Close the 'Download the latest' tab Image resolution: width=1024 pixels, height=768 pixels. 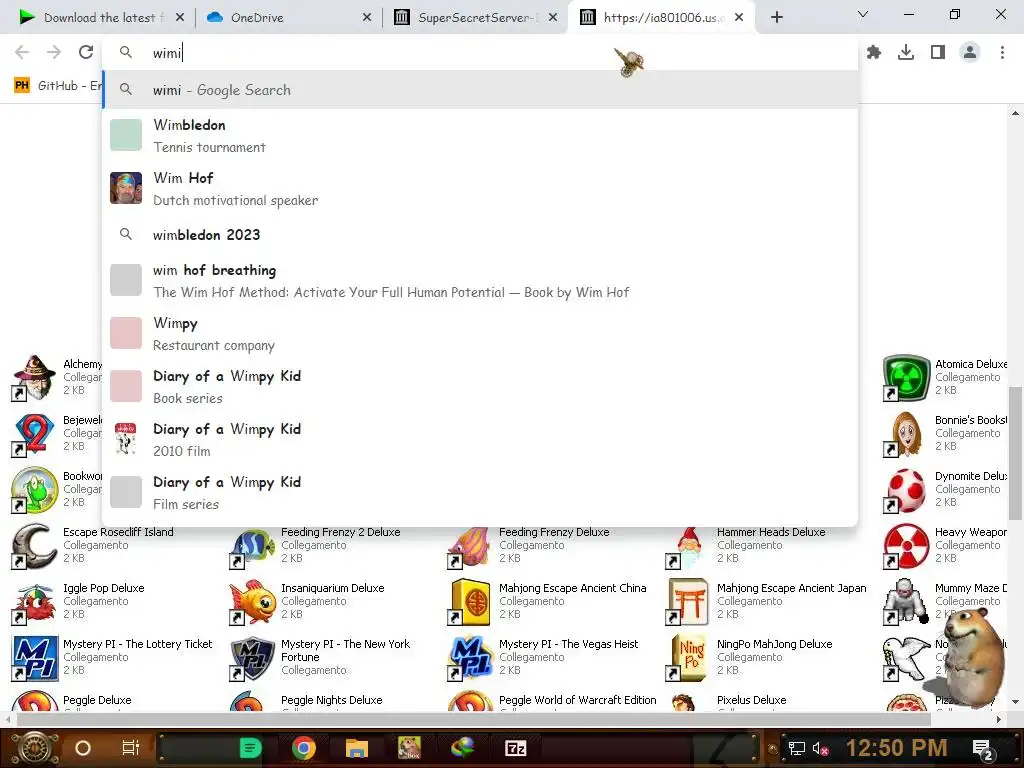[180, 18]
